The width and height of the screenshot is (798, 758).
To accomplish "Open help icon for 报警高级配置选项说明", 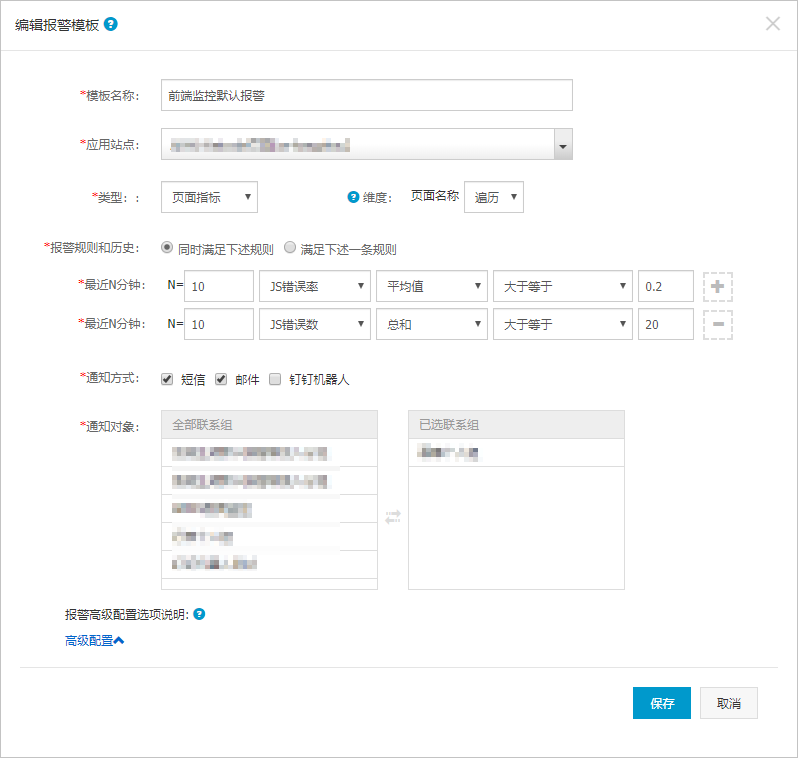I will 199,614.
